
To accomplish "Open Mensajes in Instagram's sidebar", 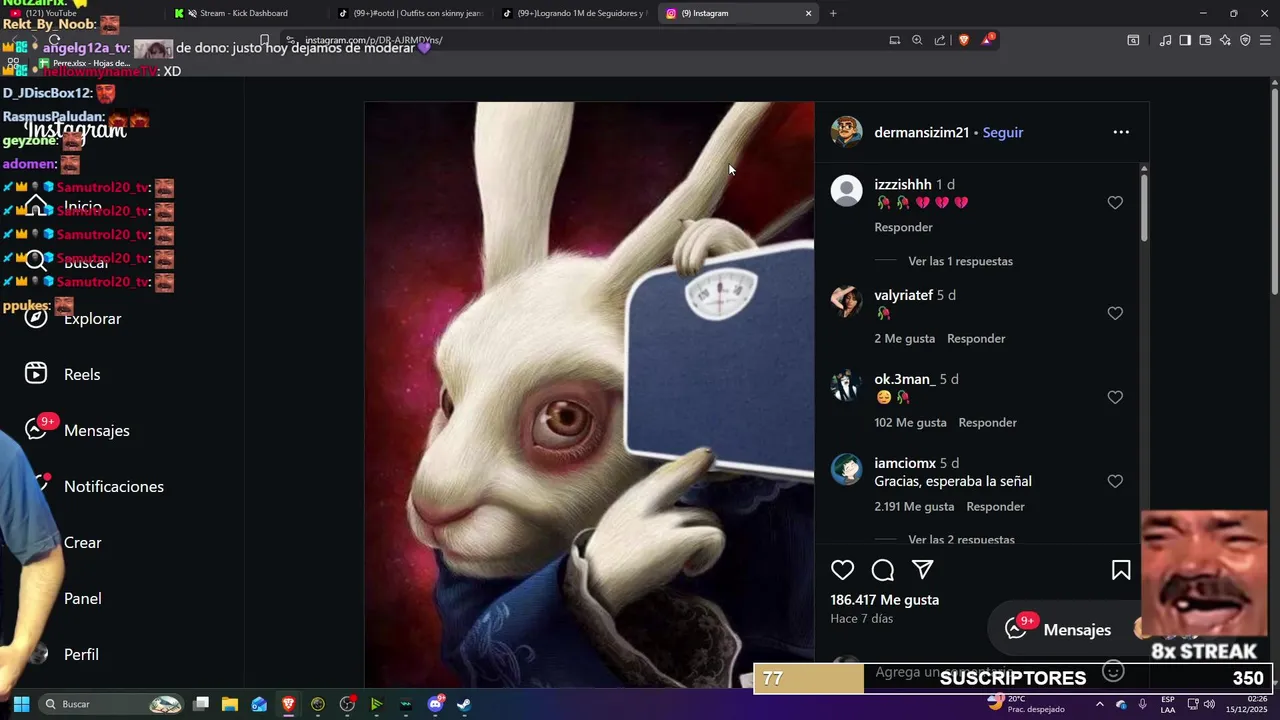I will (97, 430).
